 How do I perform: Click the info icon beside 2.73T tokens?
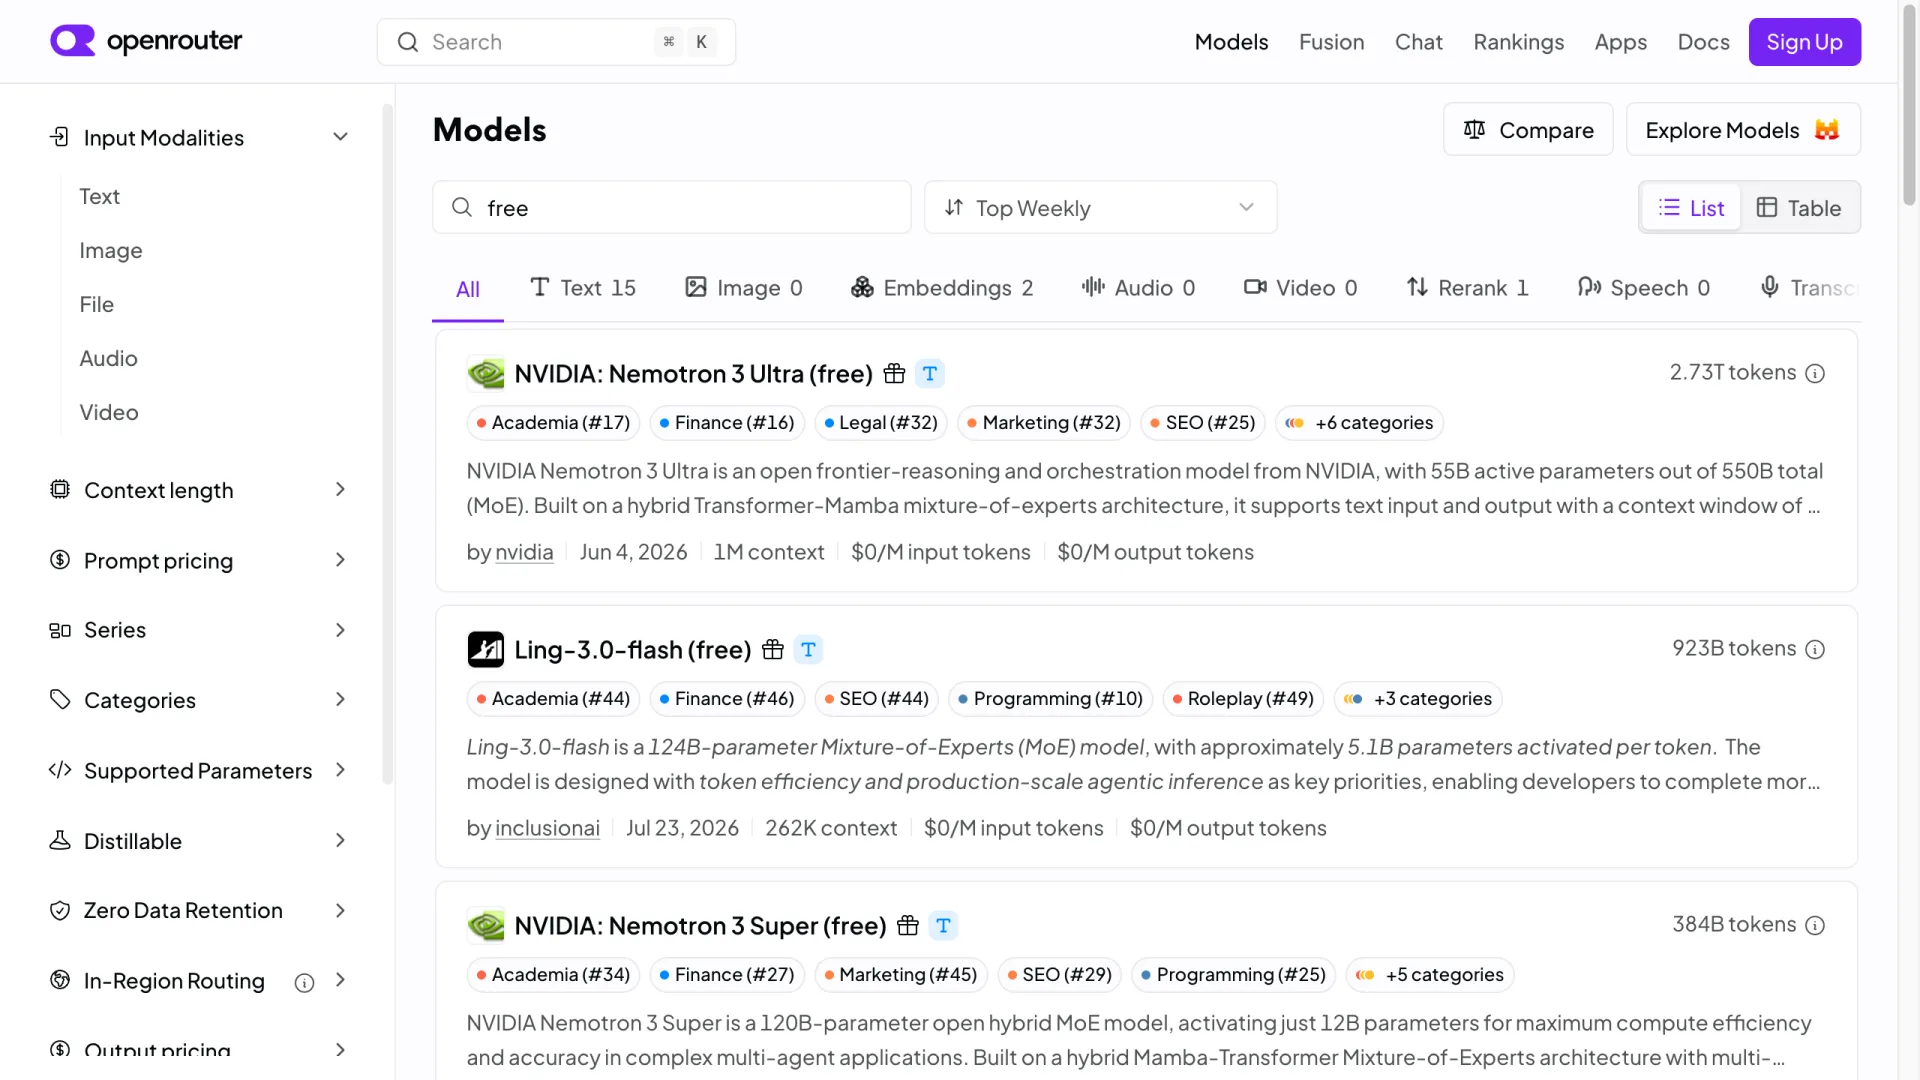pos(1815,373)
